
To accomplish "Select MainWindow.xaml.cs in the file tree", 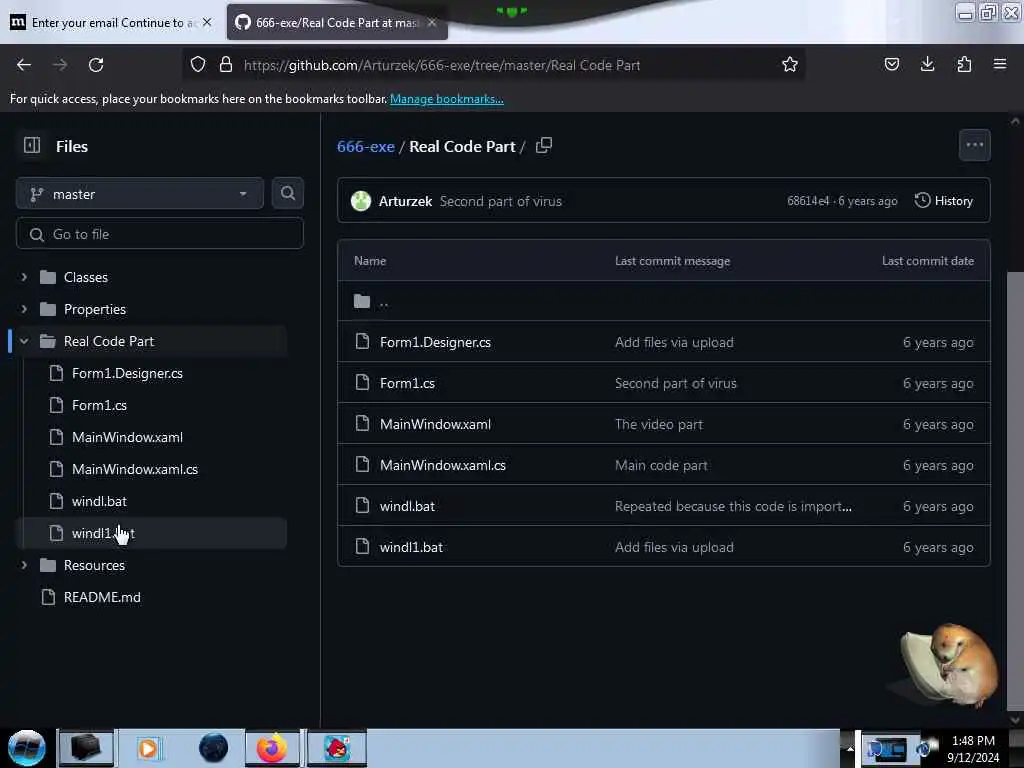I will click(135, 469).
